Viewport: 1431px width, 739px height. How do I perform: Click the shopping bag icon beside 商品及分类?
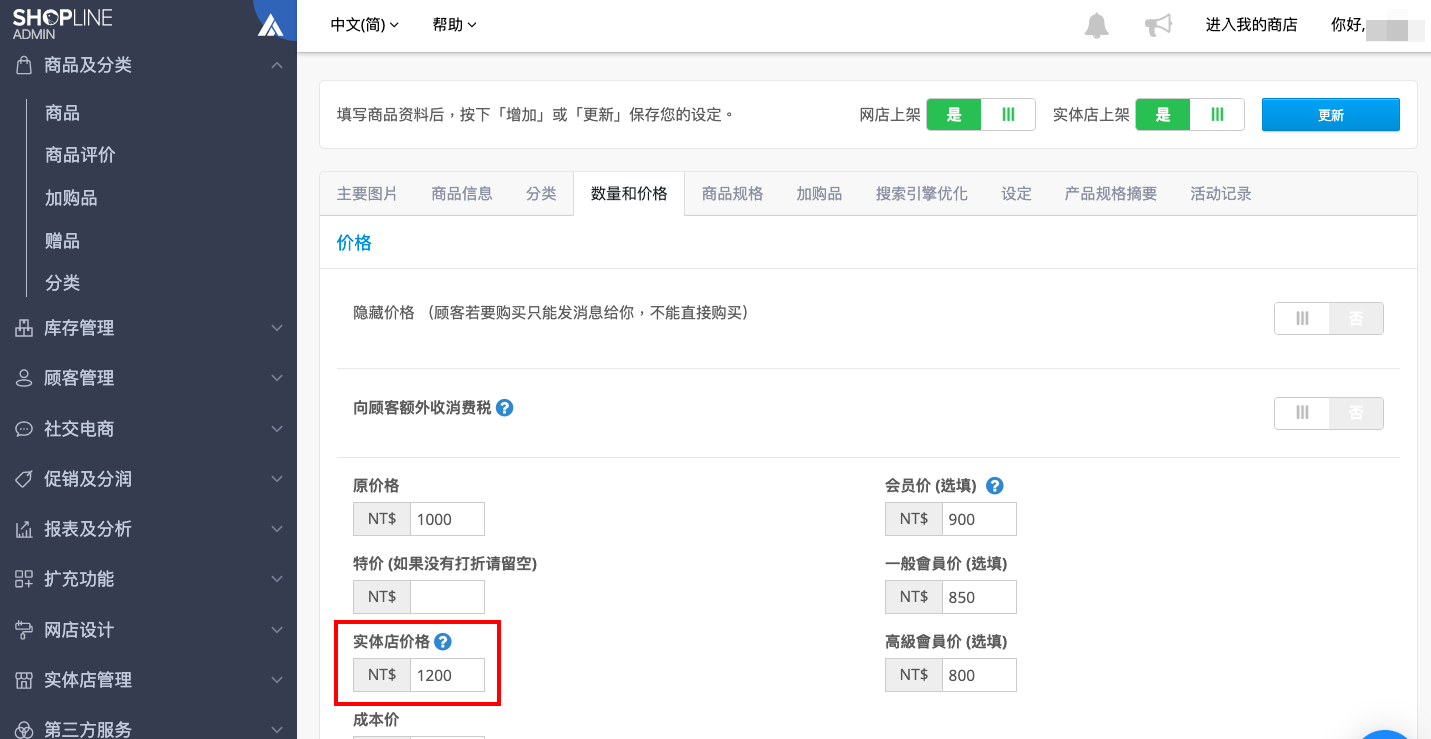pyautogui.click(x=24, y=65)
